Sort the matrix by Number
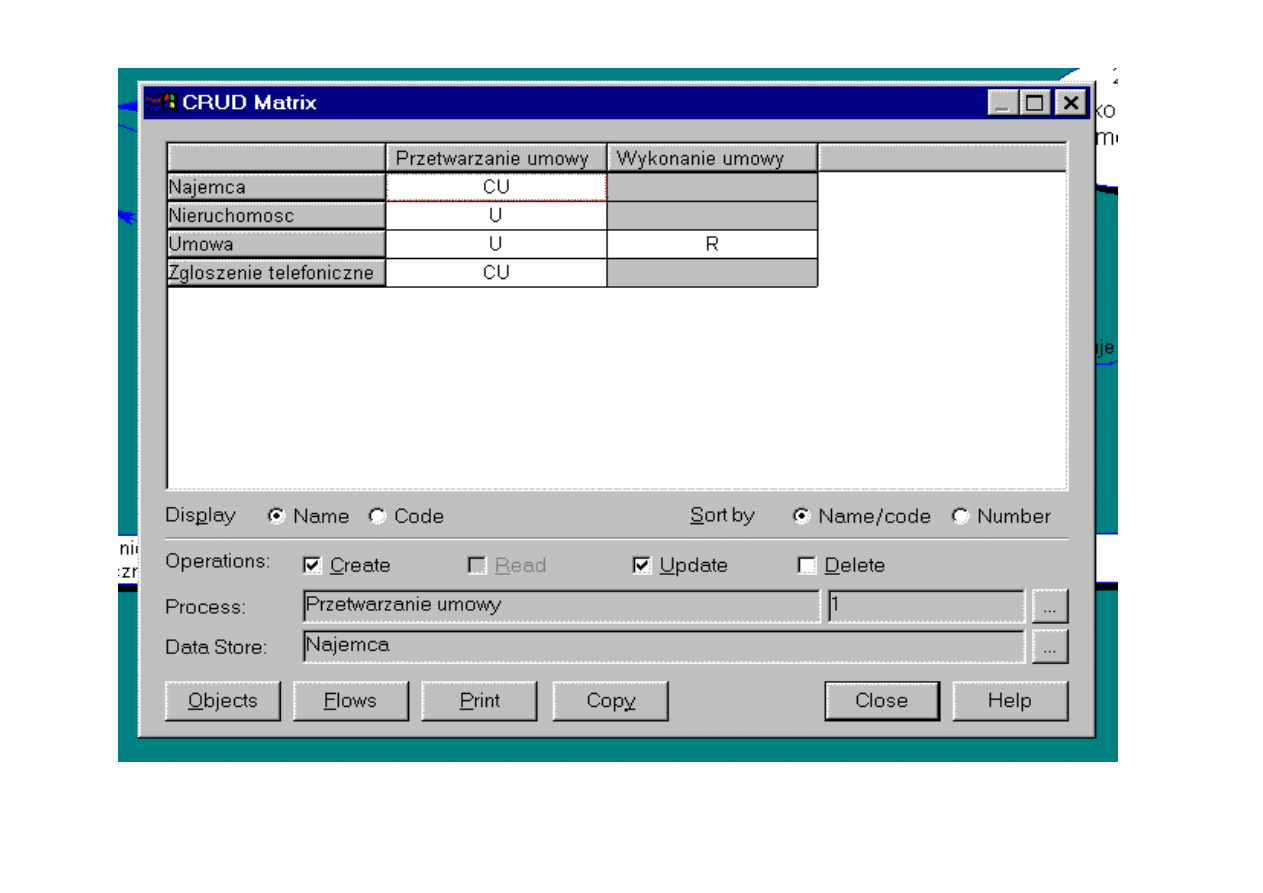The image size is (1263, 893). coord(961,517)
